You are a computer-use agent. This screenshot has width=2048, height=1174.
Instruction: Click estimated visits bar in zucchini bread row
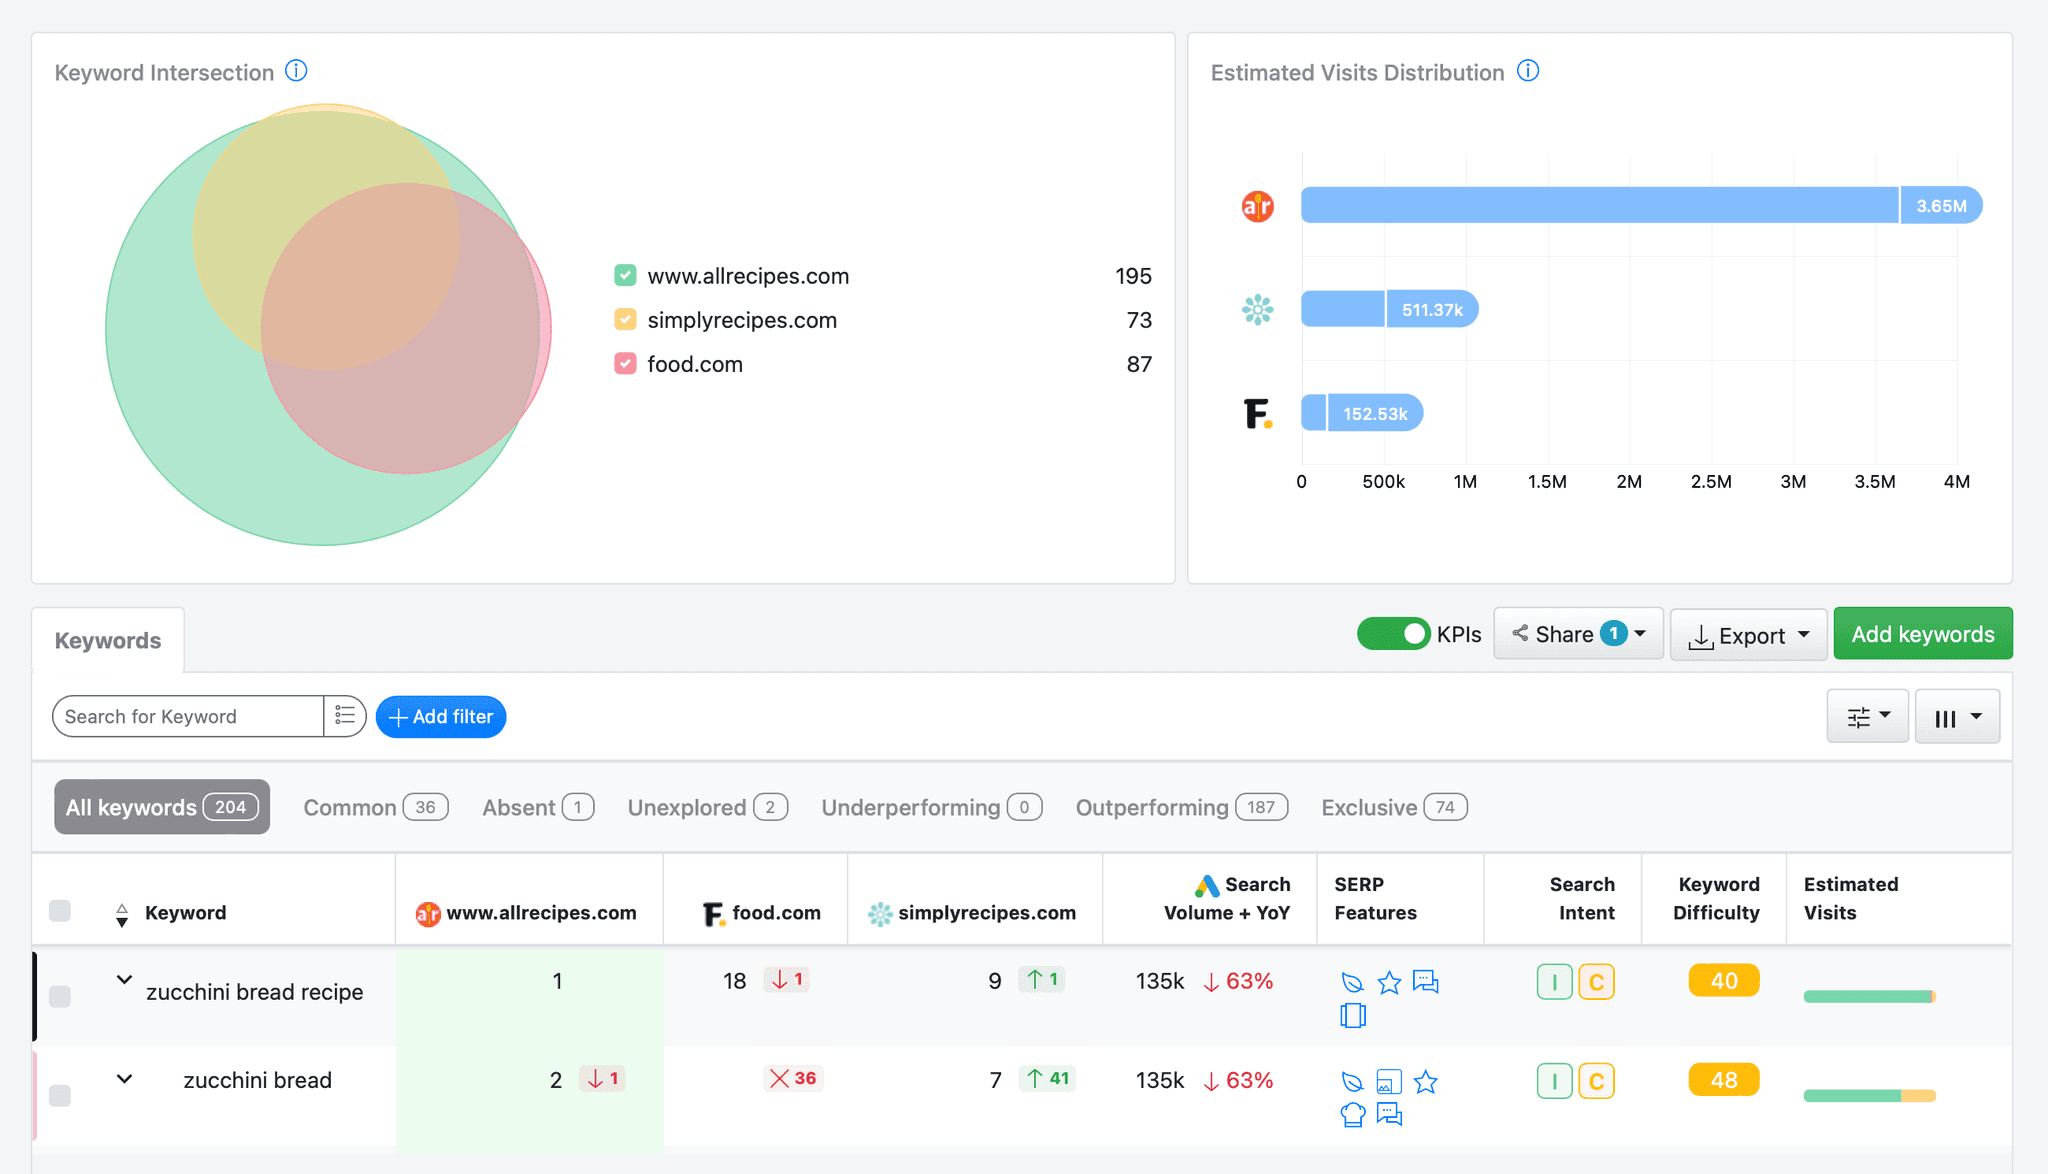click(x=1870, y=1095)
